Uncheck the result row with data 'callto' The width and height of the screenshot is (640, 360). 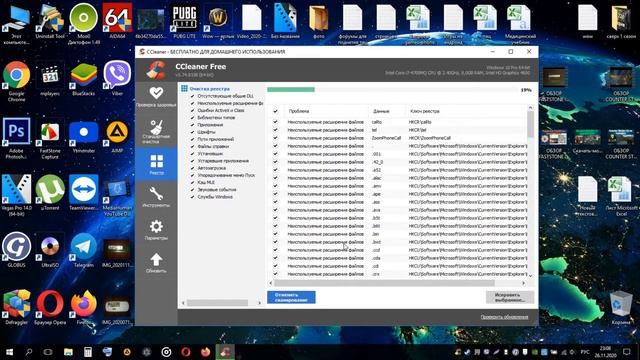[276, 122]
